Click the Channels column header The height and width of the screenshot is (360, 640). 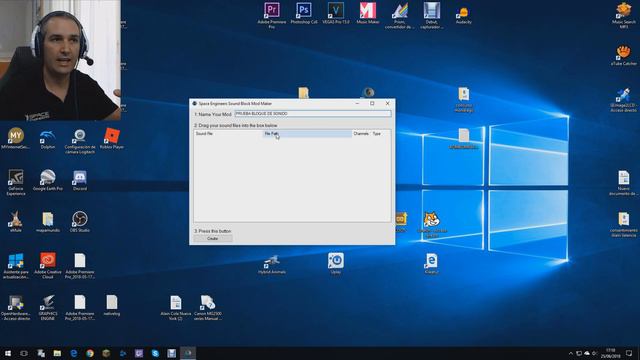click(361, 133)
